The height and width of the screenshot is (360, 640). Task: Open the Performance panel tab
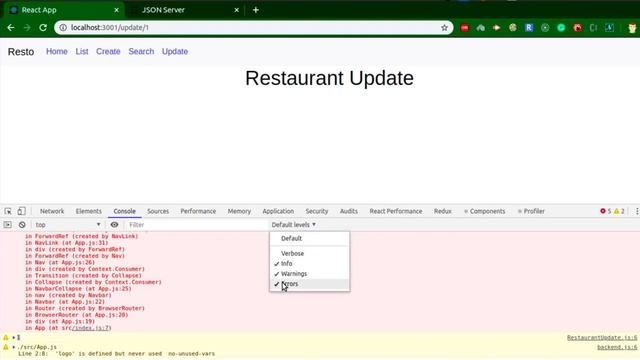[x=198, y=211]
